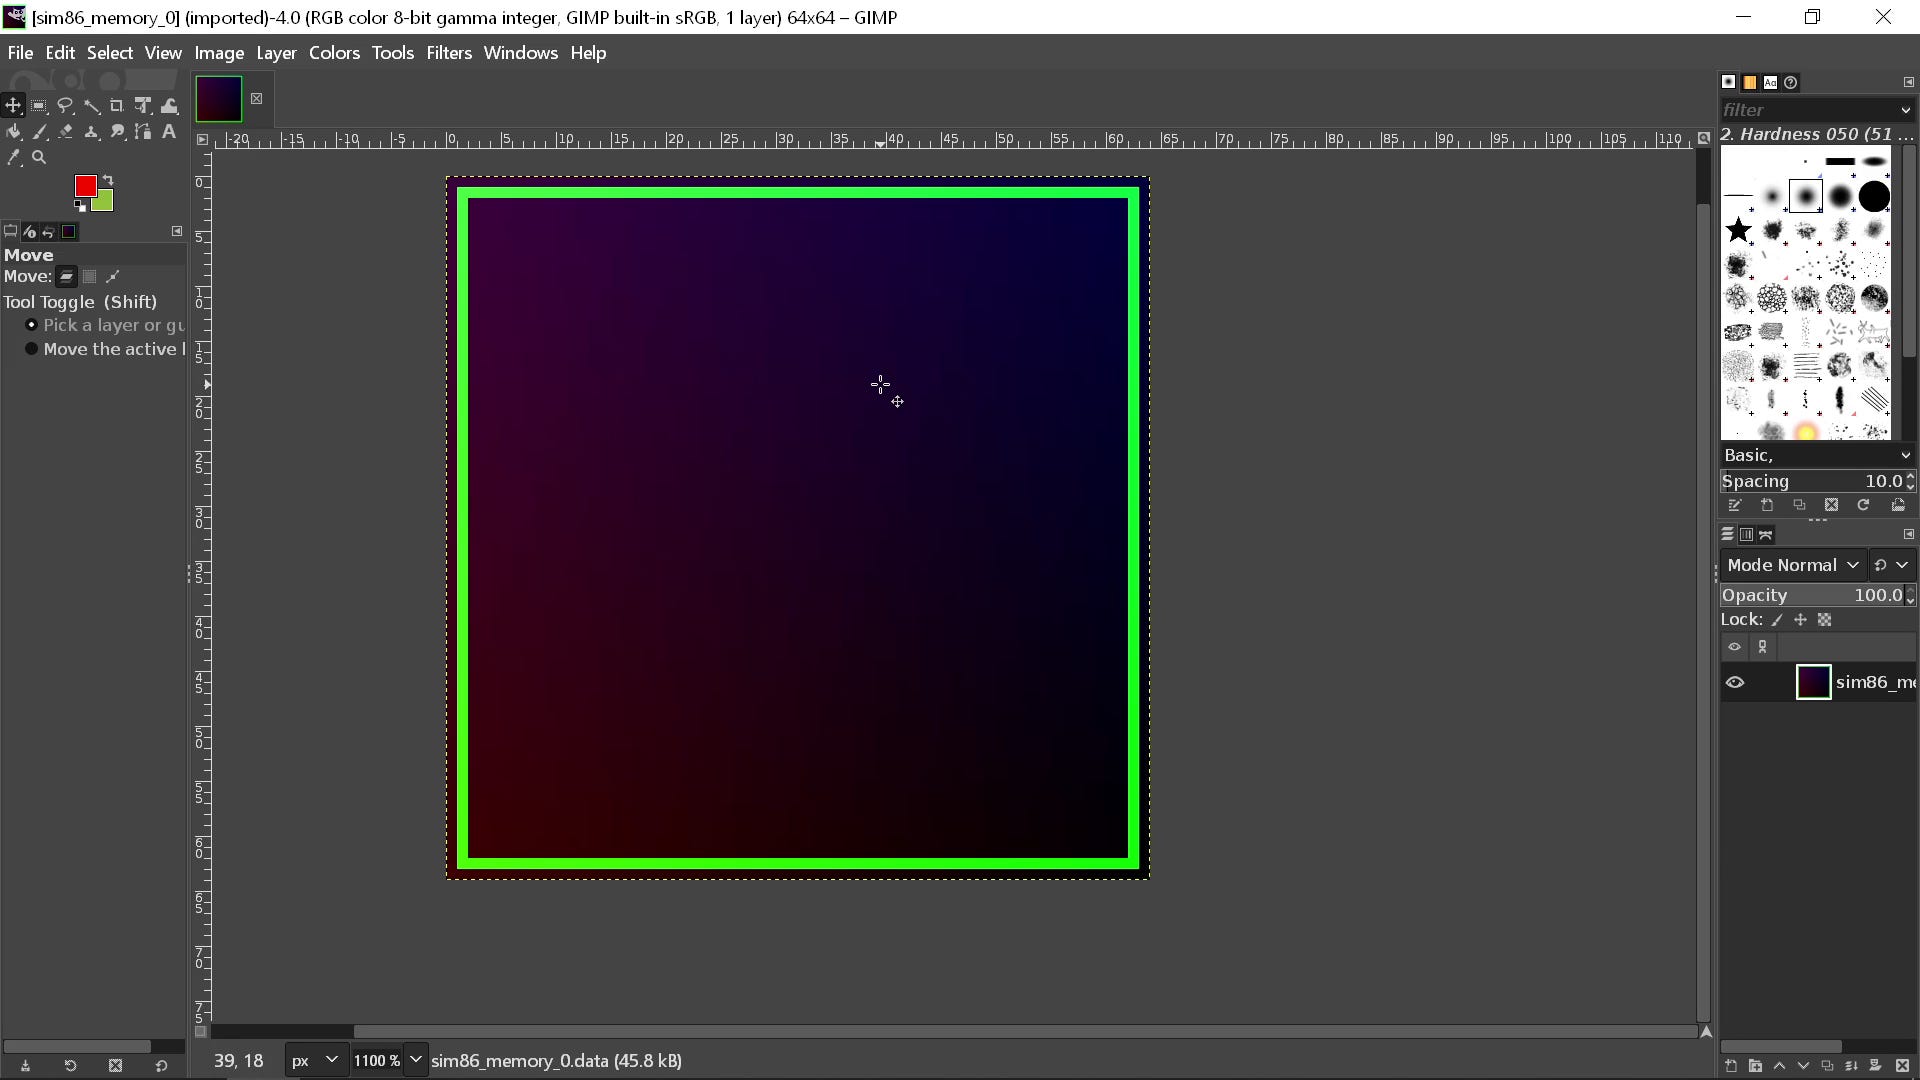Click the sim86_memory image thumbnail tab
Viewport: 1920px width, 1080px height.
point(219,98)
